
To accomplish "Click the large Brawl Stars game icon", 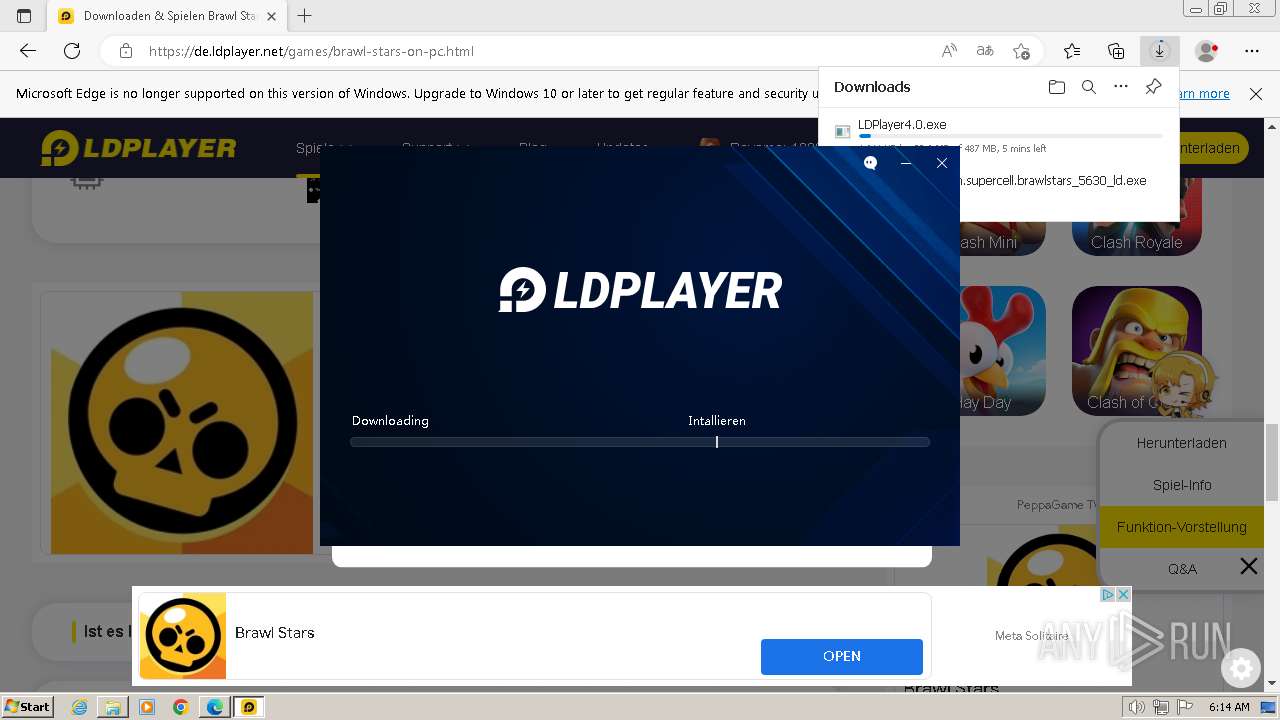I will click(x=182, y=423).
